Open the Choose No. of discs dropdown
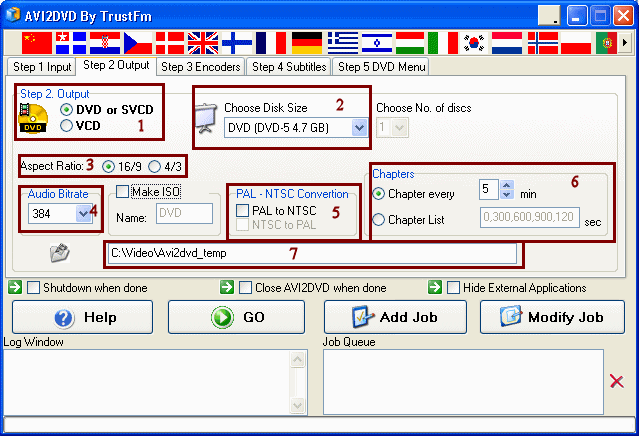 (400, 128)
